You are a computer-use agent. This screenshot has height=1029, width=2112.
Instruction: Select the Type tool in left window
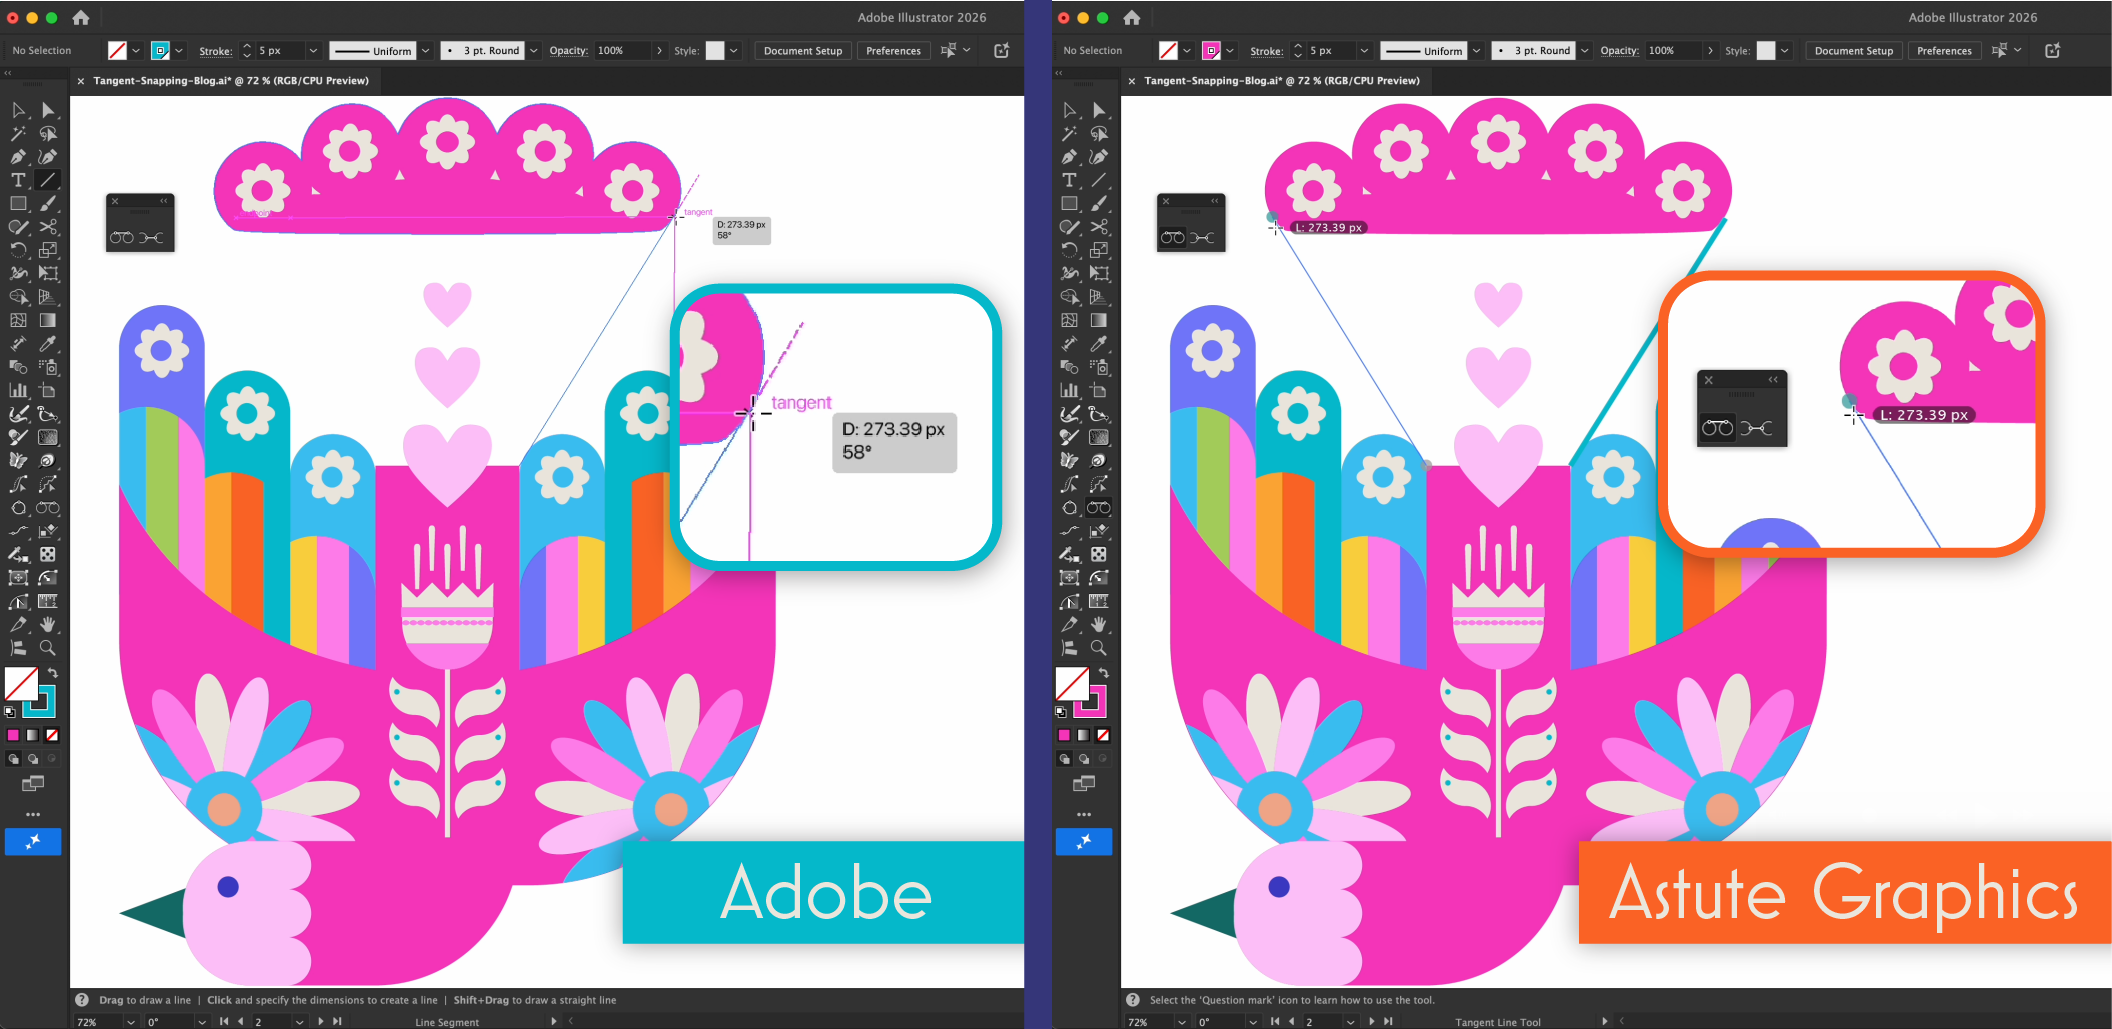point(18,180)
